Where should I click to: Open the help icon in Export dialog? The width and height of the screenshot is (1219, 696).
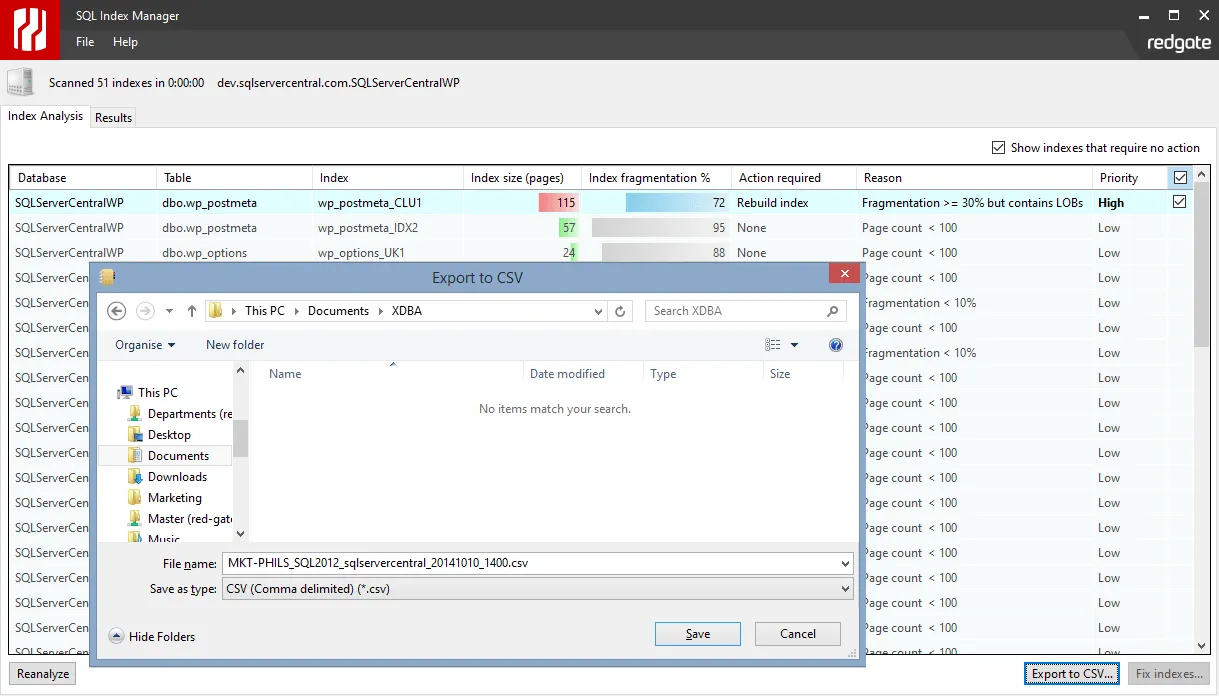[836, 345]
